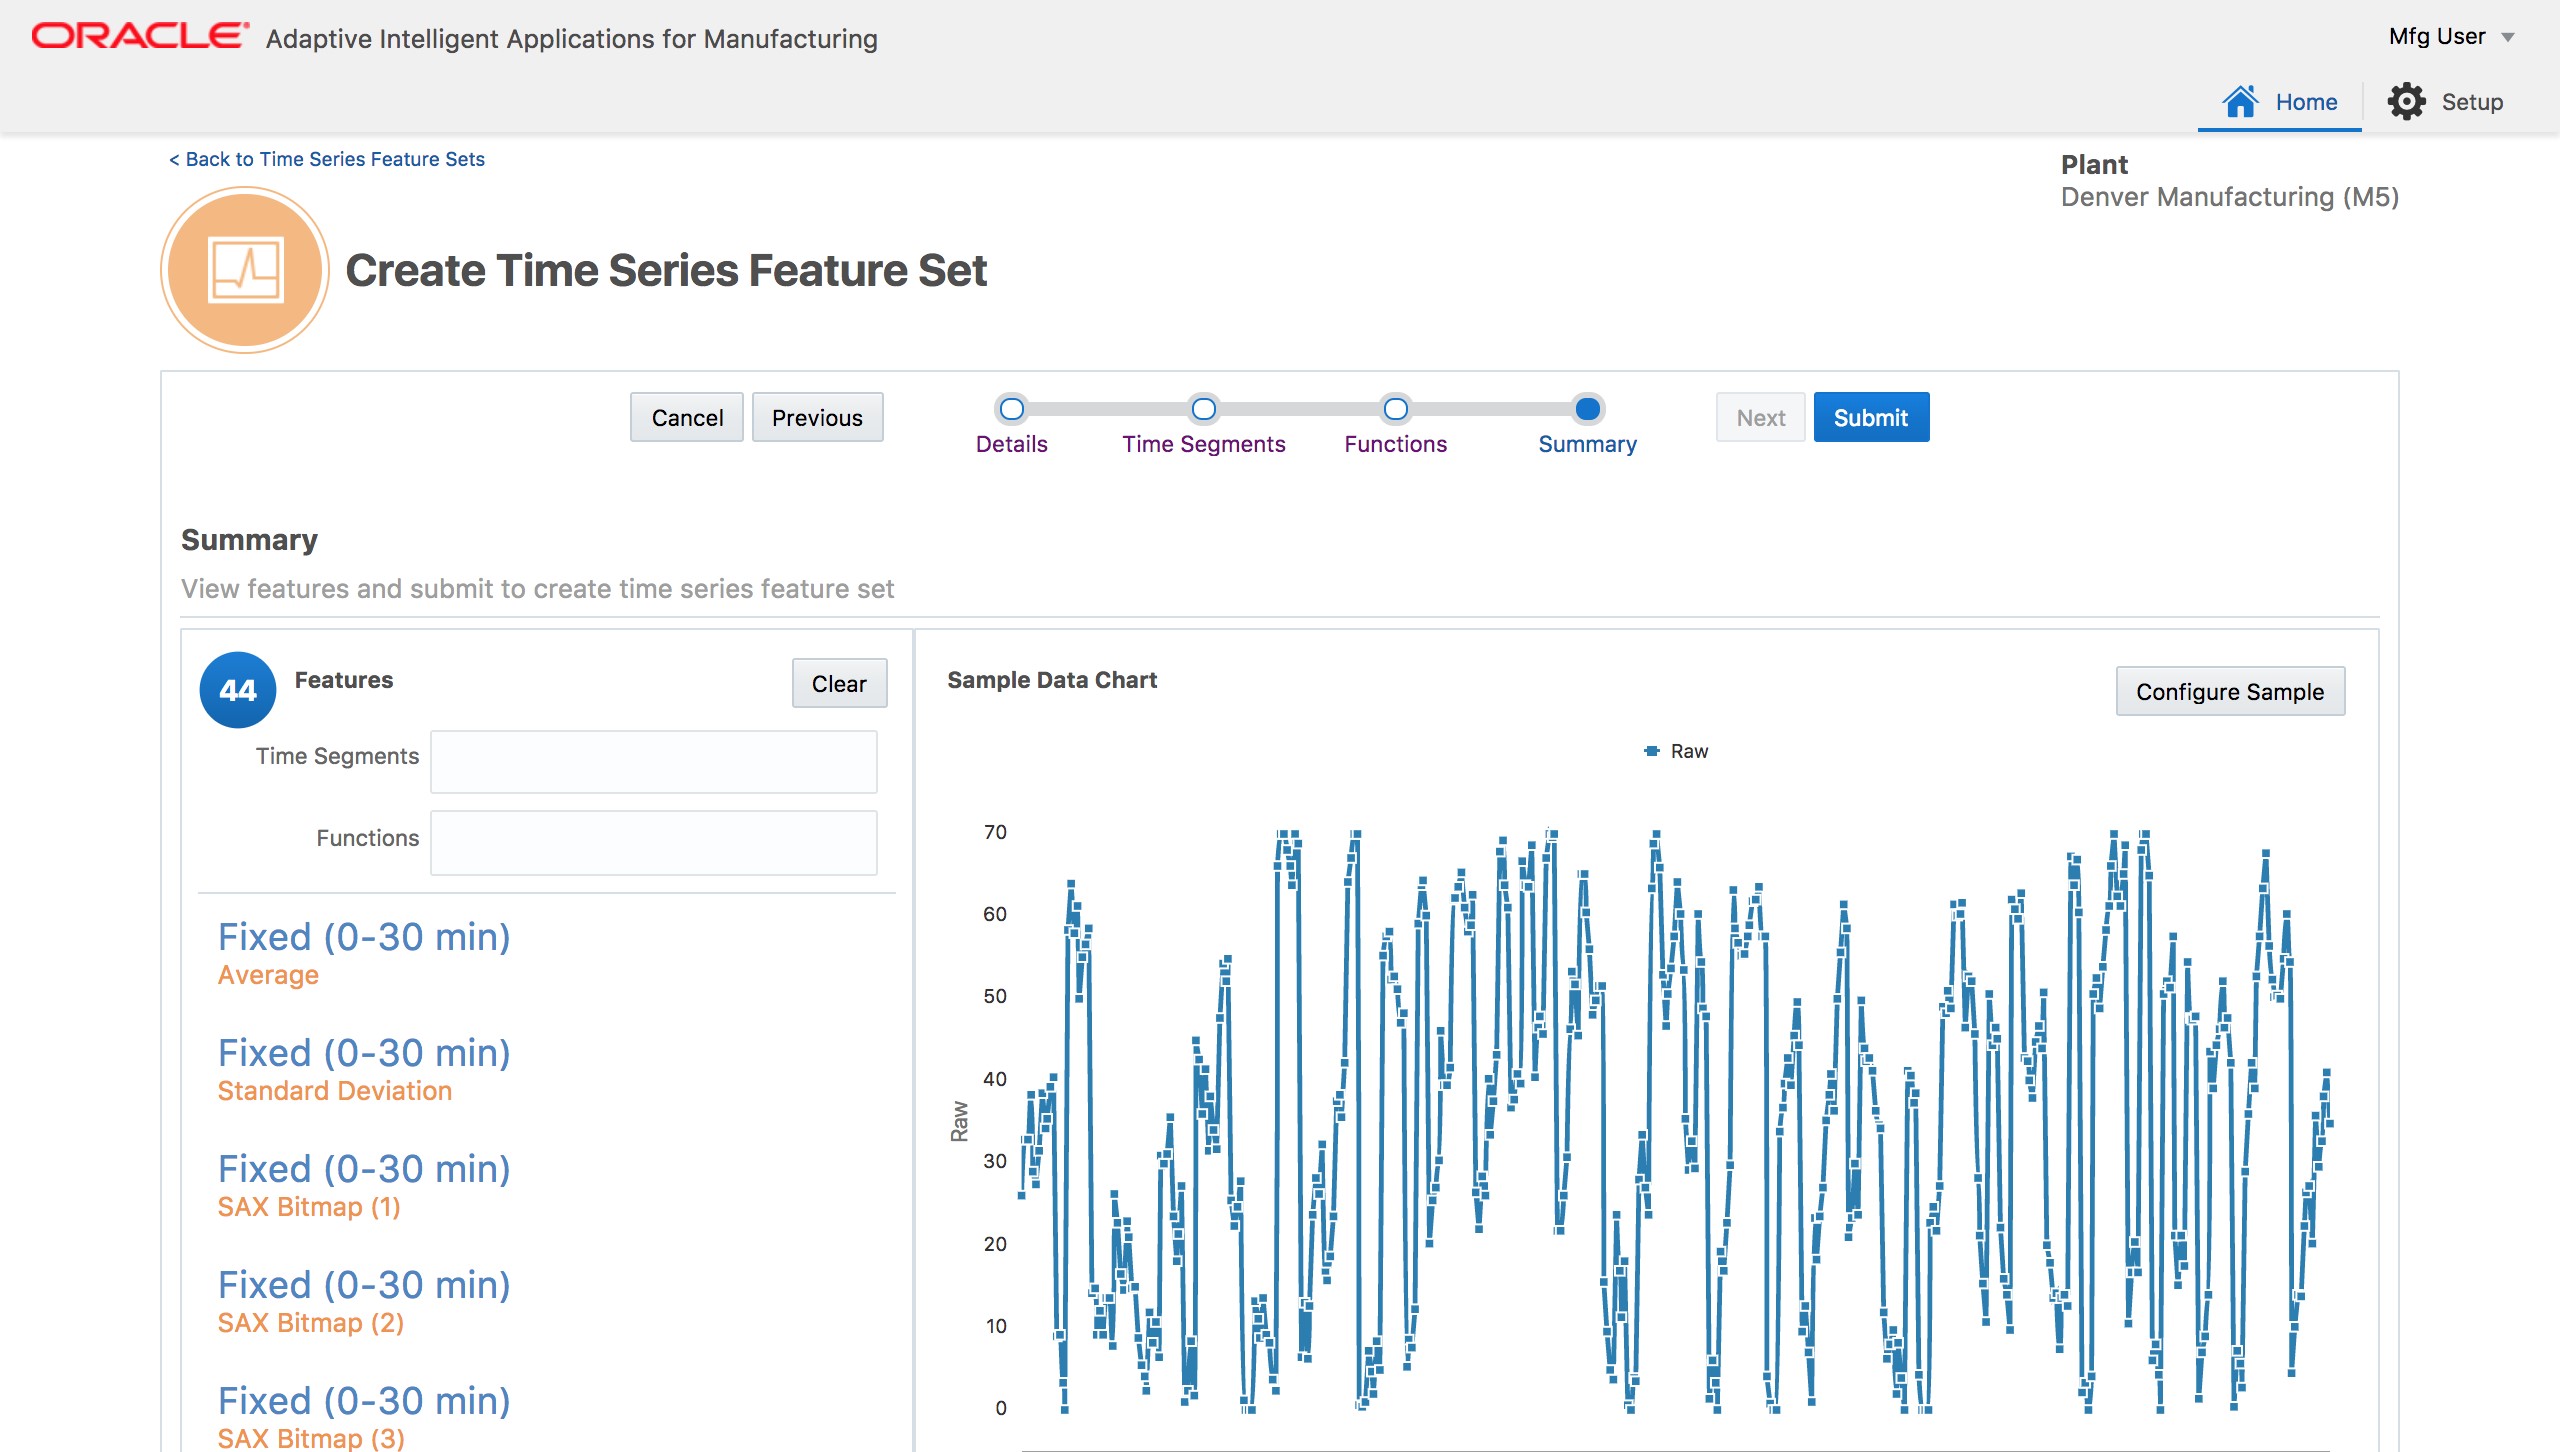
Task: Submit the time series feature set
Action: pos(1870,416)
